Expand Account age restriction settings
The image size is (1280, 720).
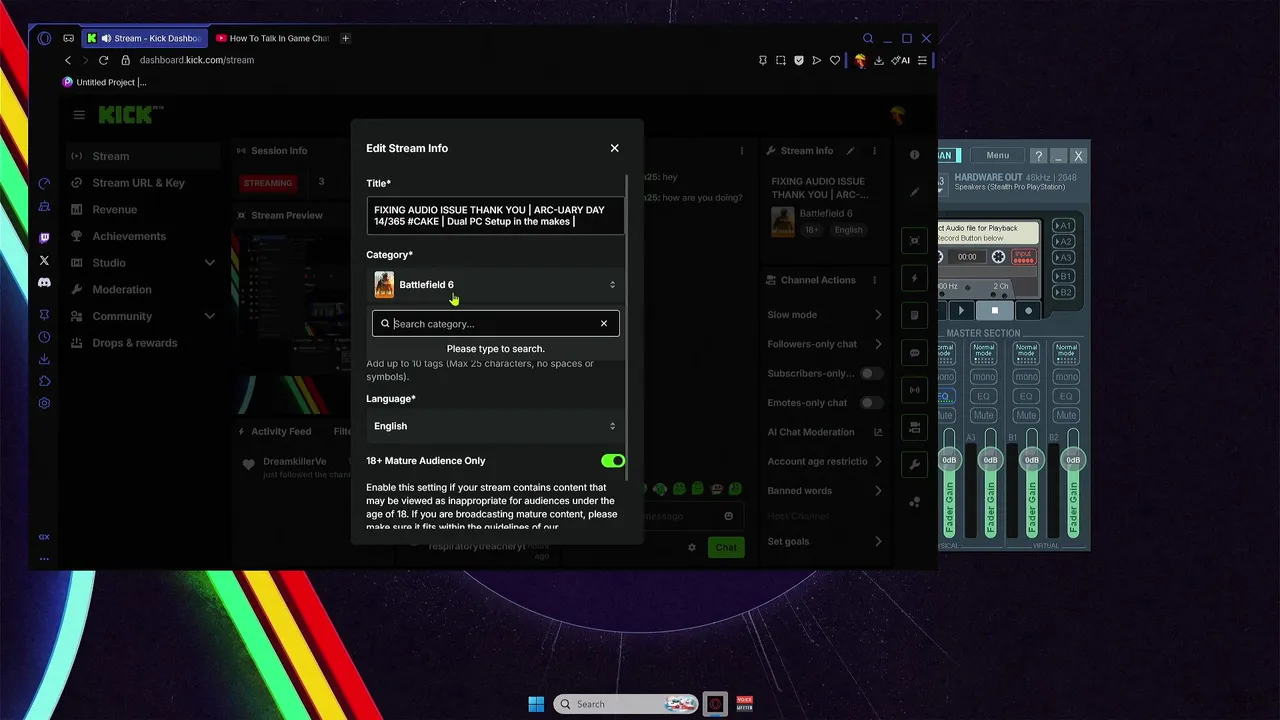click(x=825, y=462)
